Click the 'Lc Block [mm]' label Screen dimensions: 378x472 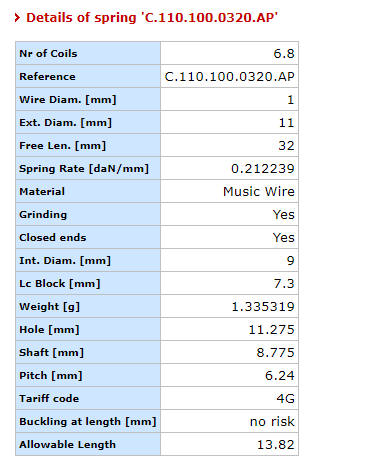(x=60, y=284)
